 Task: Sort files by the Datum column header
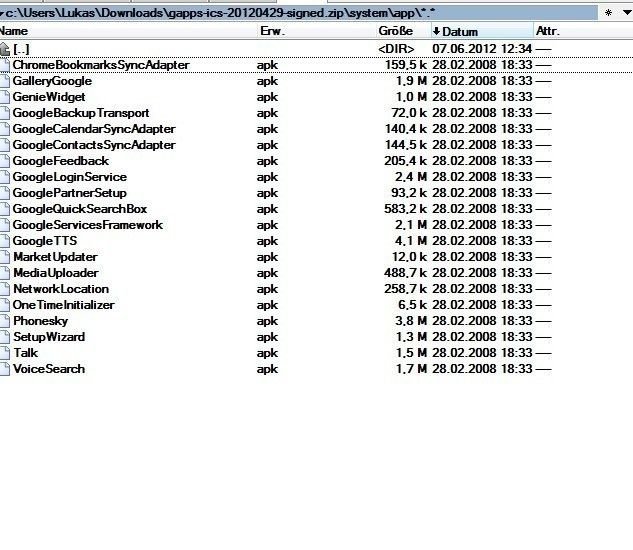[x=482, y=31]
